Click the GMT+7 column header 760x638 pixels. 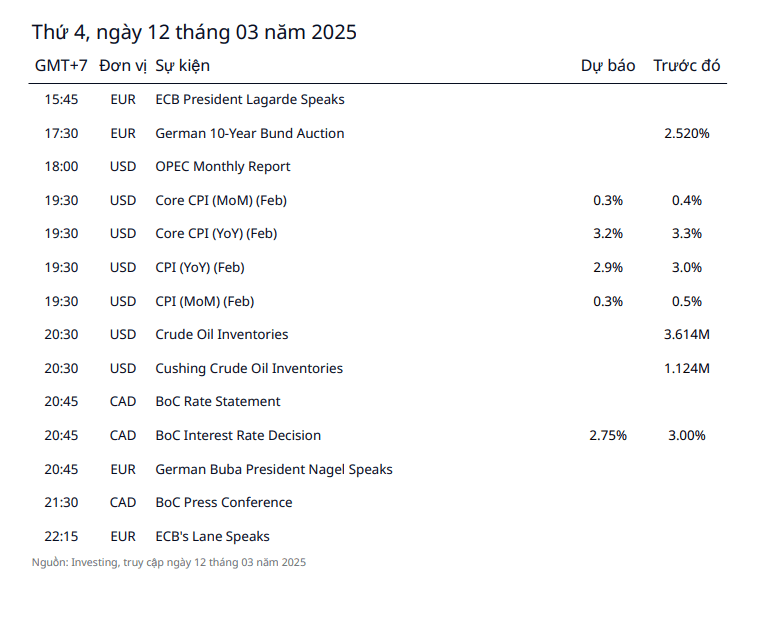pos(61,66)
